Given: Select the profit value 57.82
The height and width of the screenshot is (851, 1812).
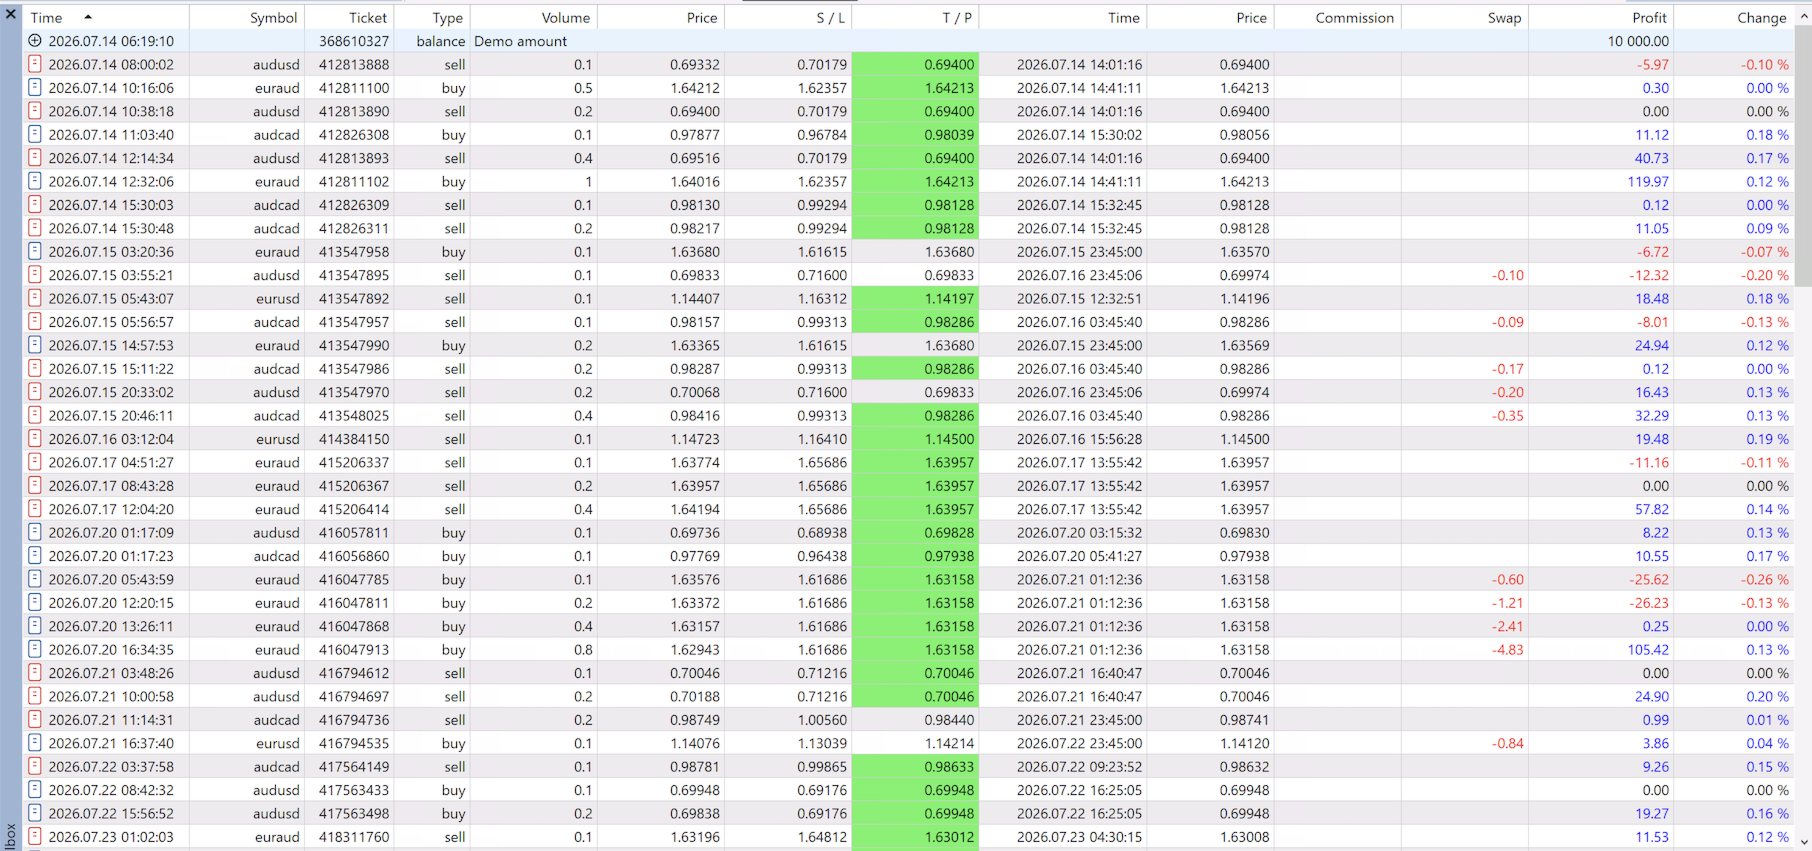Looking at the screenshot, I should click(1652, 509).
